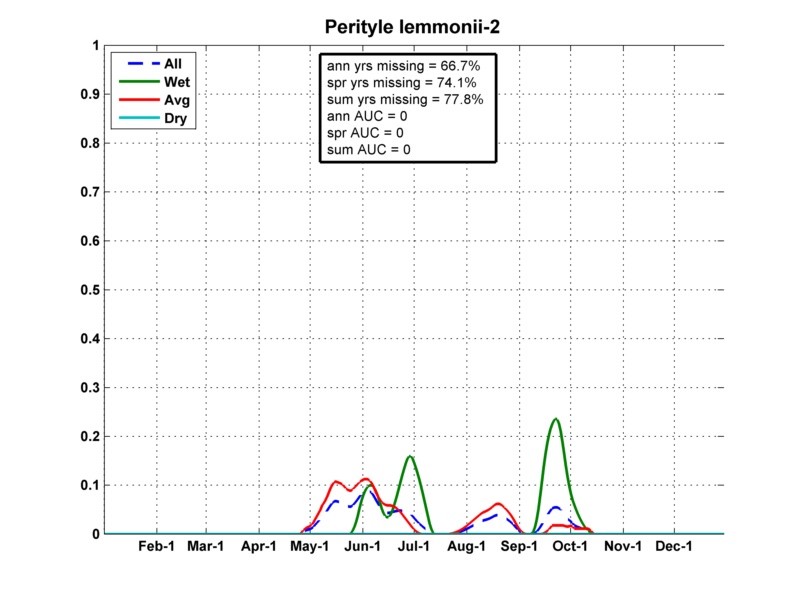Click the Oct-1 x-axis tick label
800x600 pixels.
569,547
